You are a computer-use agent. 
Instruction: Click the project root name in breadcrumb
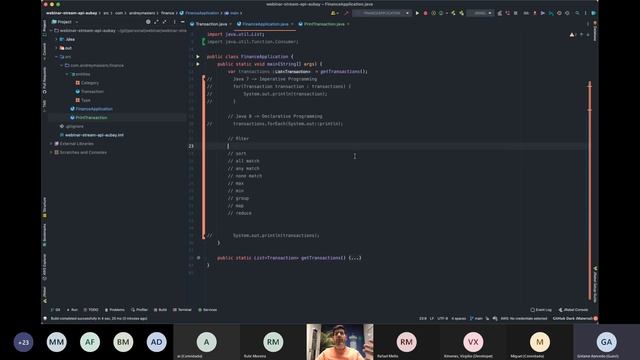pyautogui.click(x=71, y=13)
